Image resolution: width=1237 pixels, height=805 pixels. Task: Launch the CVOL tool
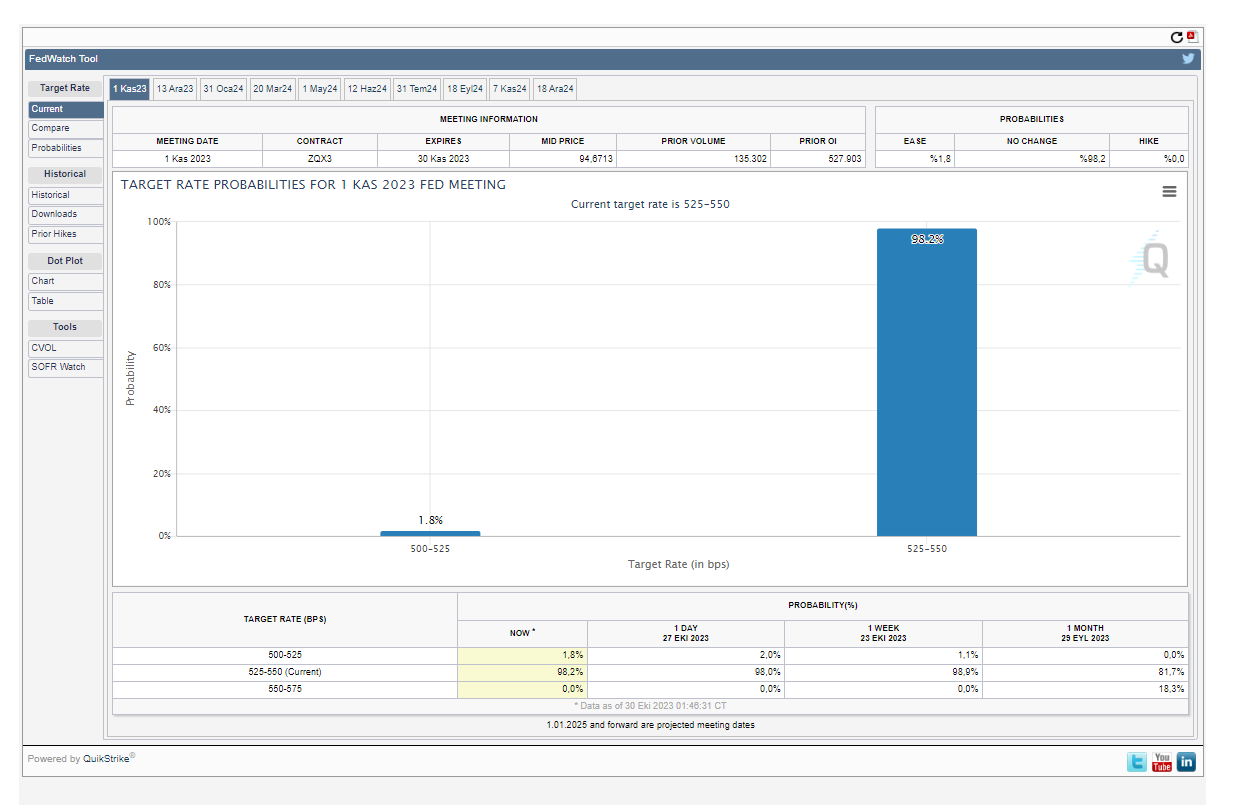[66, 348]
